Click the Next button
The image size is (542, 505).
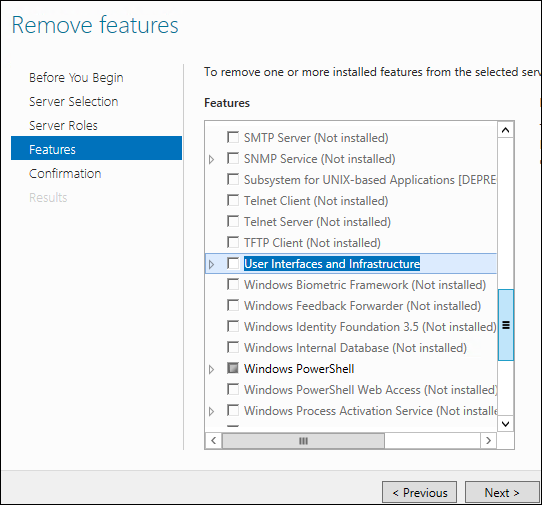tap(502, 492)
